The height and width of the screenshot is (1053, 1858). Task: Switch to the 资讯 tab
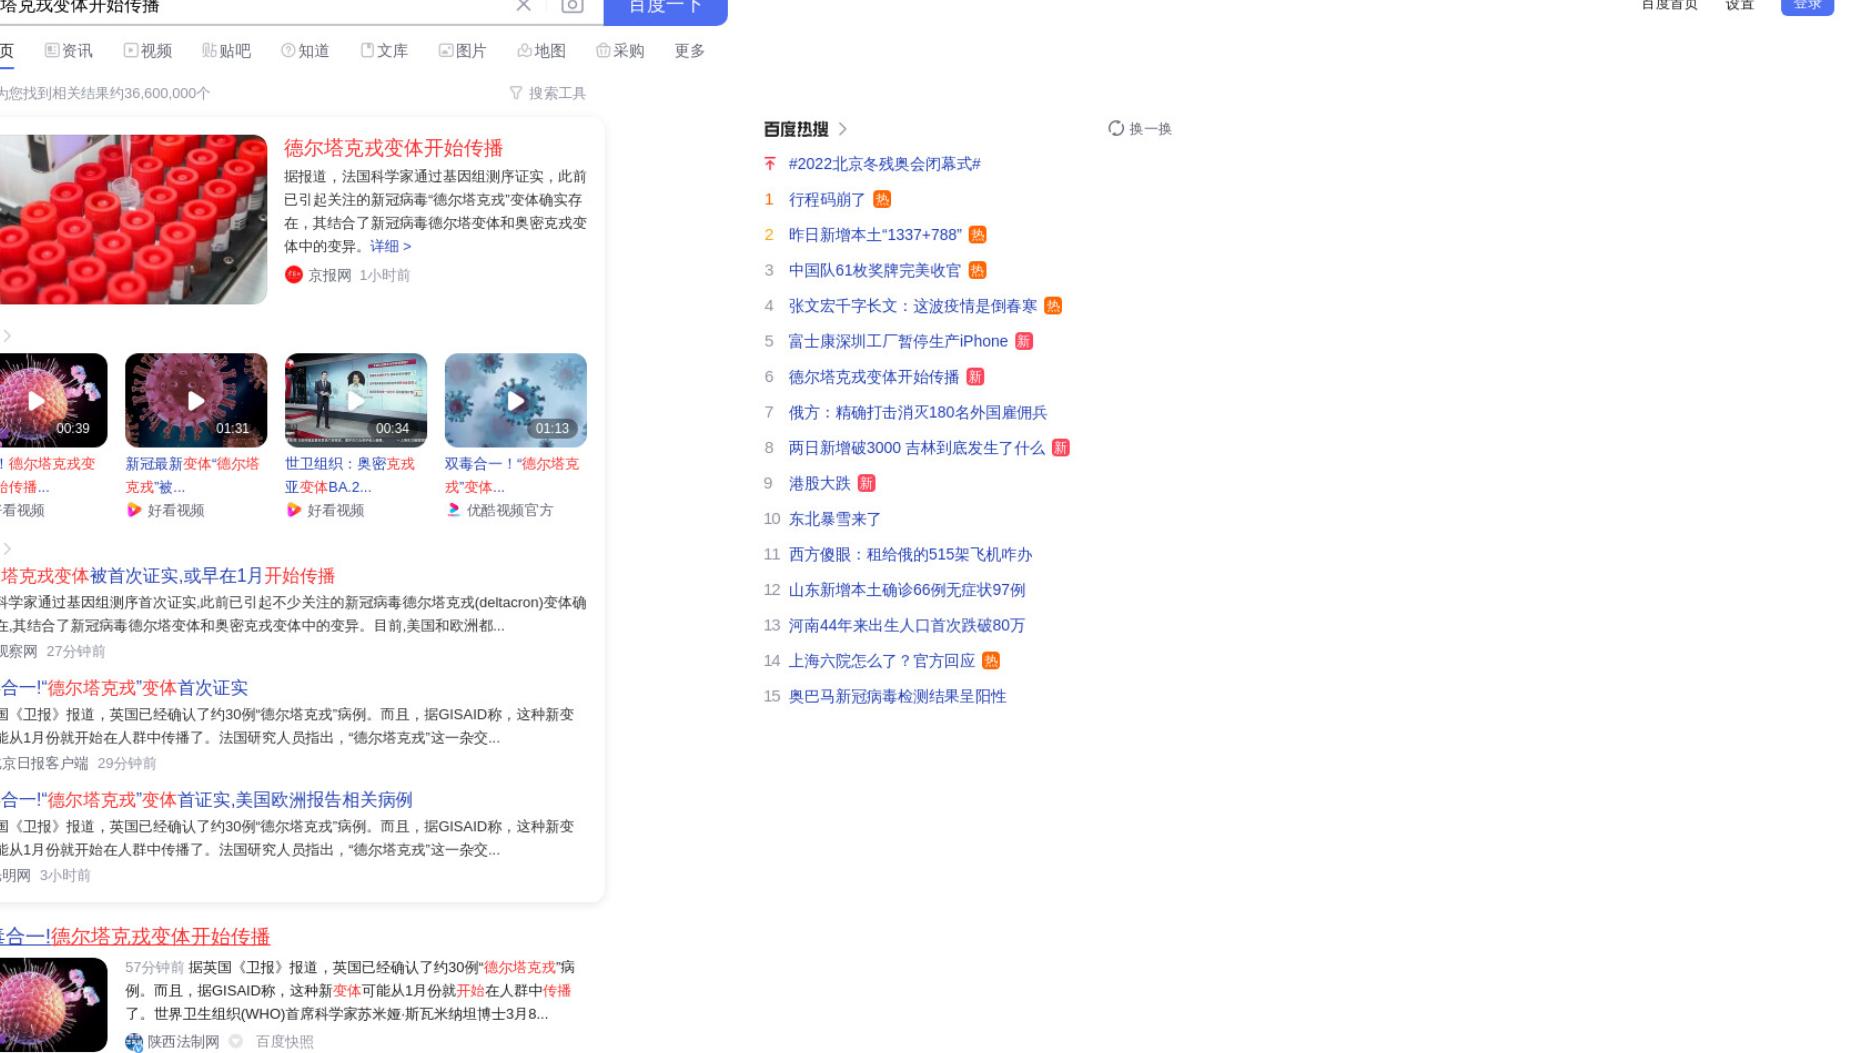point(69,51)
